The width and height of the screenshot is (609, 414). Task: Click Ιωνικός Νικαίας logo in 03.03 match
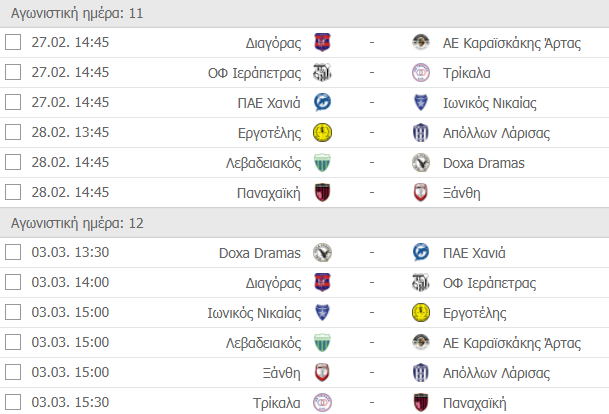[x=322, y=313]
